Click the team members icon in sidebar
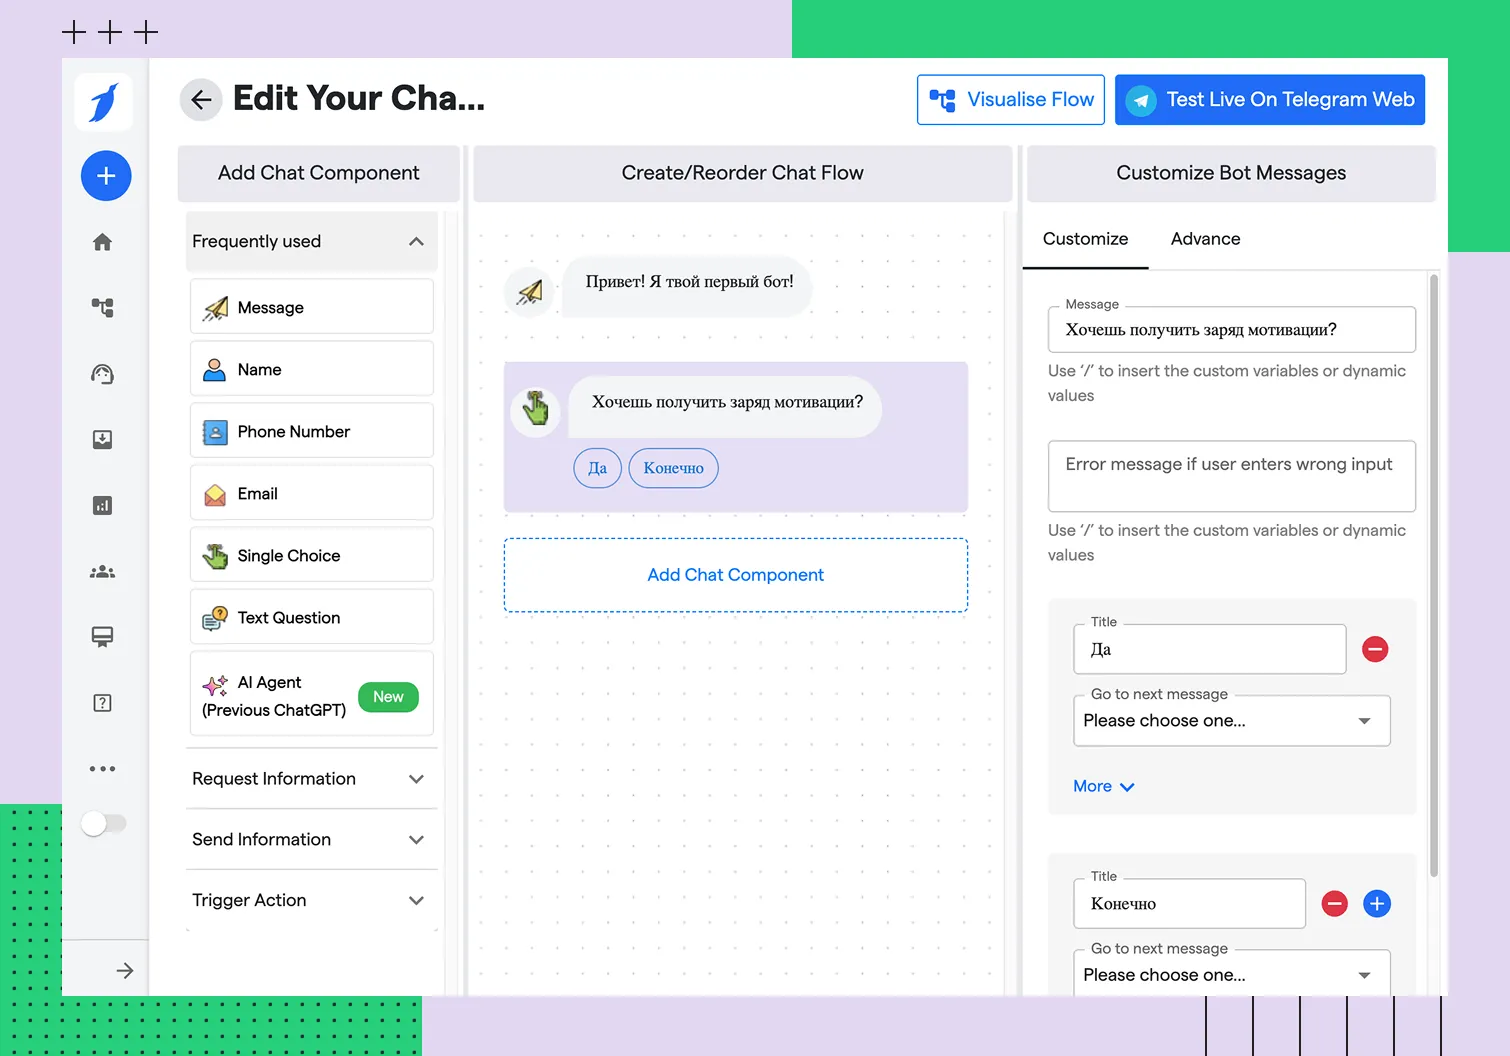Viewport: 1510px width, 1056px height. pos(102,572)
